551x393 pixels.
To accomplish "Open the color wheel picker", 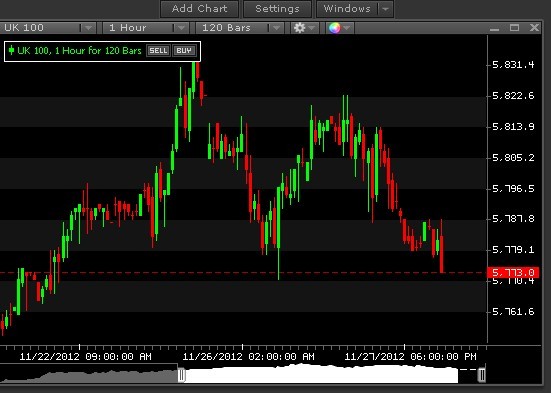I will [335, 28].
